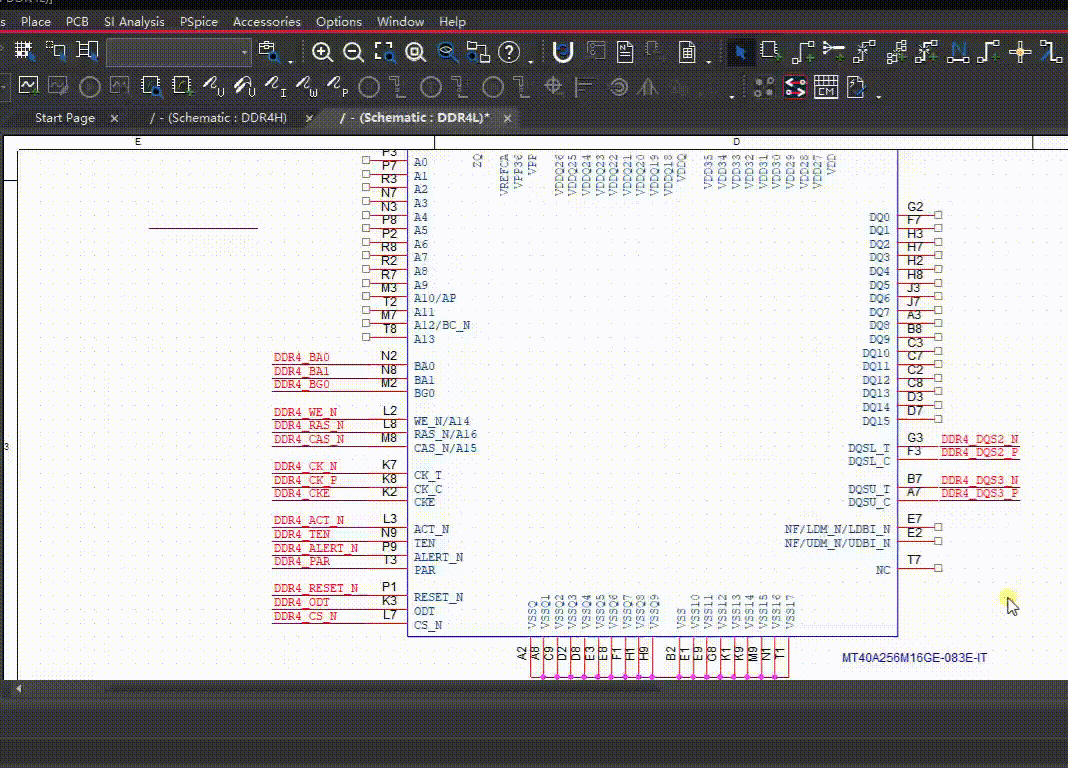The height and width of the screenshot is (768, 1068).
Task: Open the help question mark icon
Action: click(x=509, y=52)
